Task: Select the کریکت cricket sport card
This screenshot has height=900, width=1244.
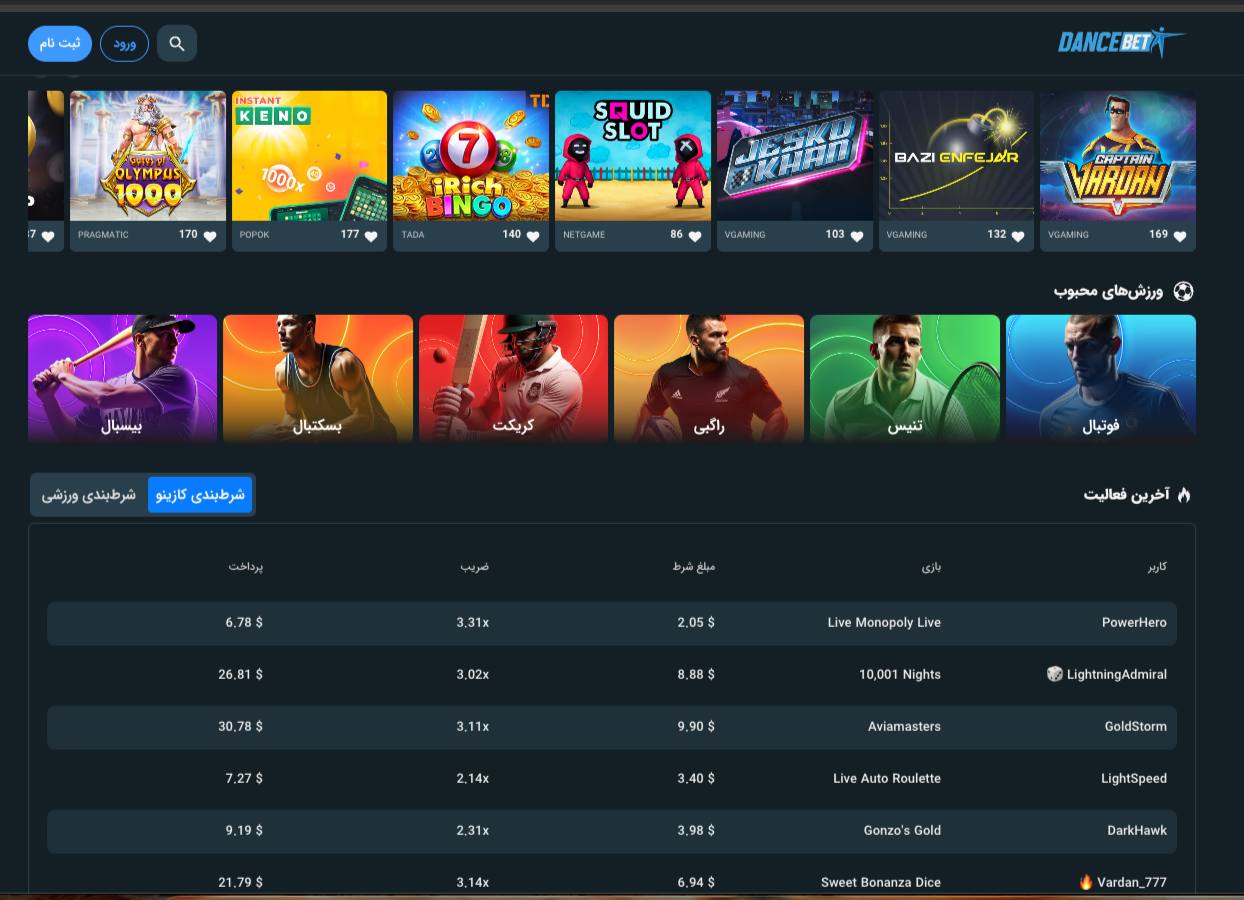Action: (513, 378)
